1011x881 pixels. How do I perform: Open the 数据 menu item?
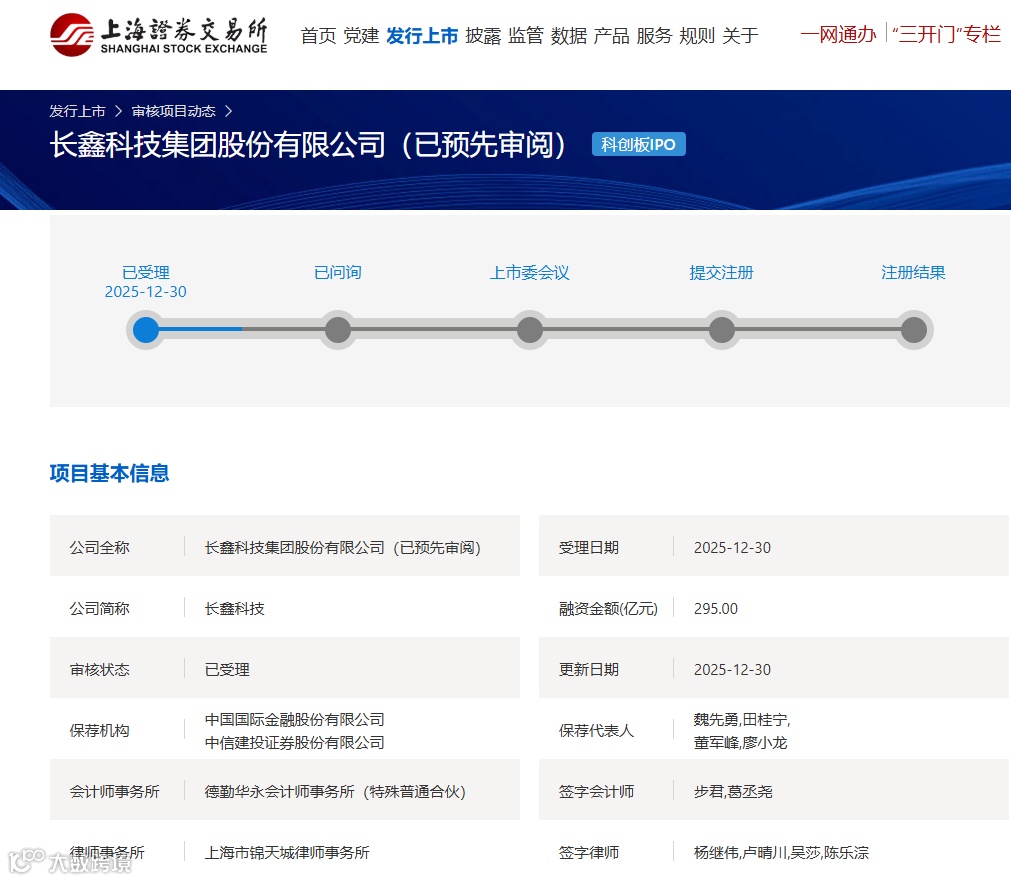569,35
